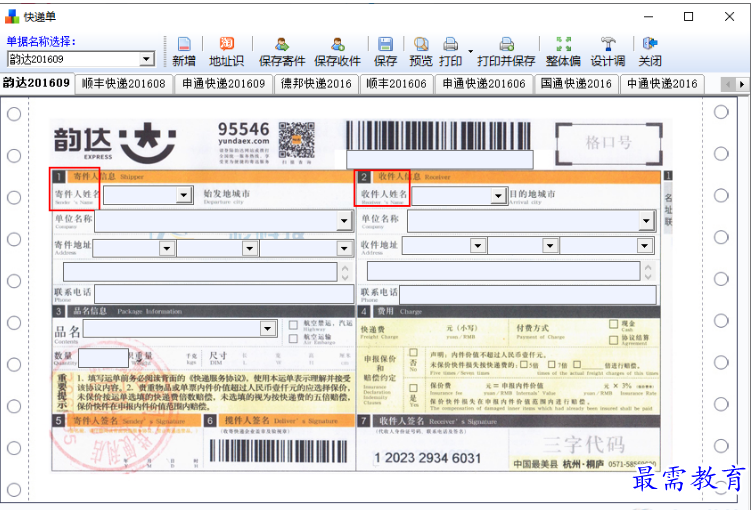The width and height of the screenshot is (754, 510).
Task: Check 航空禁运、汽运 checkbox
Action: pyautogui.click(x=293, y=325)
